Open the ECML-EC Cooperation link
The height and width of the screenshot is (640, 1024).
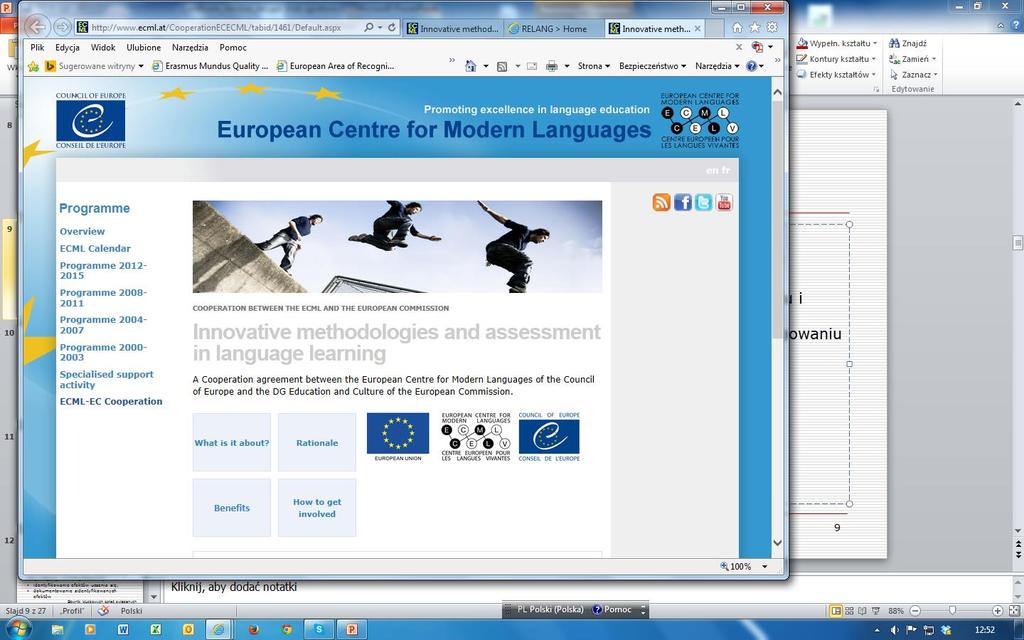click(111, 401)
